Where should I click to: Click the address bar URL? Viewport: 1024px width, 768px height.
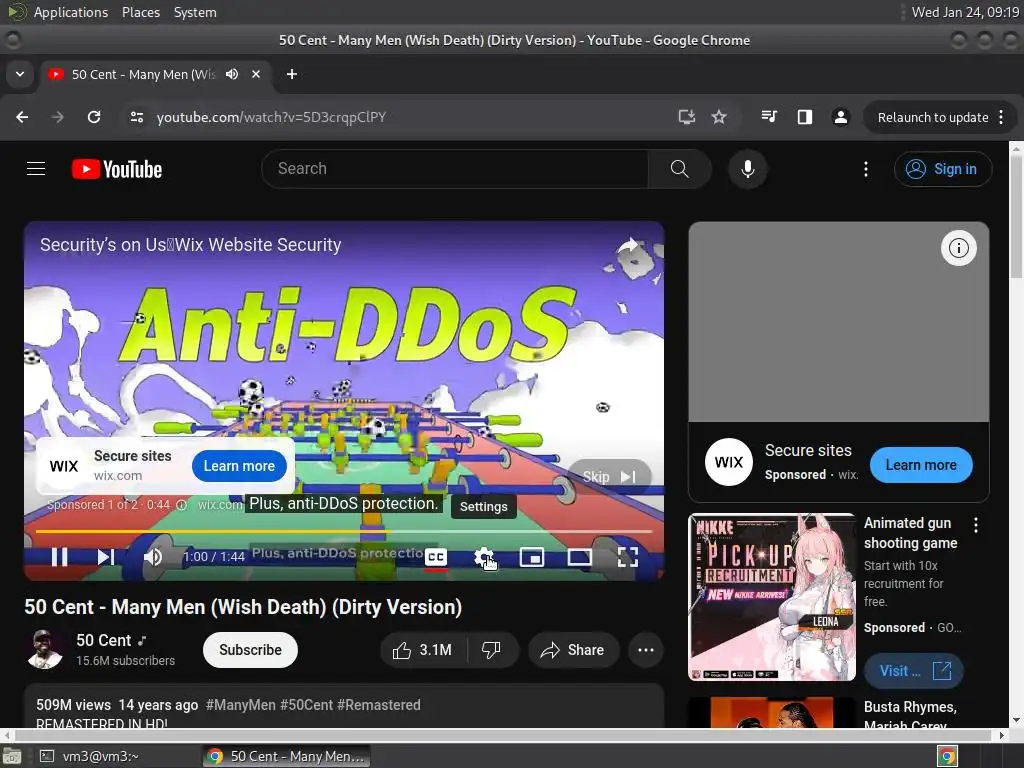(271, 117)
